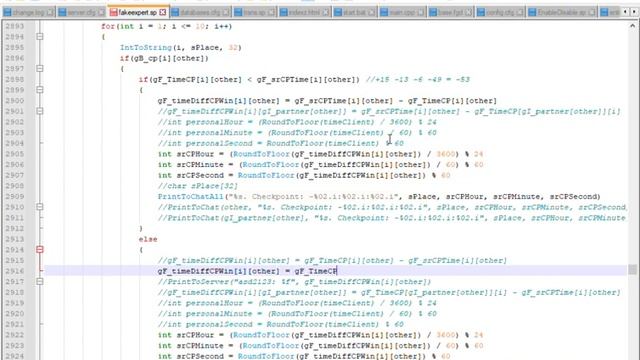
Task: Switch to the trans.sp tab
Action: click(254, 12)
